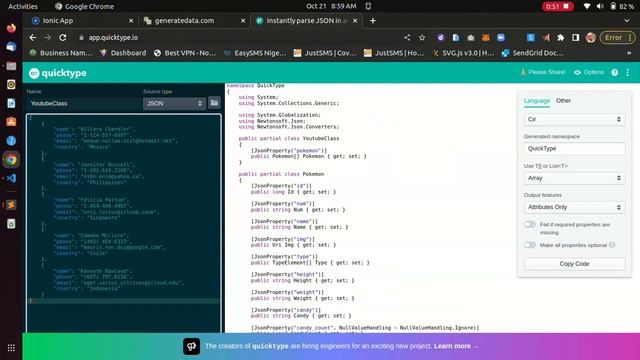
Task: Open the help question mark icon in quicktype header
Action: (614, 73)
